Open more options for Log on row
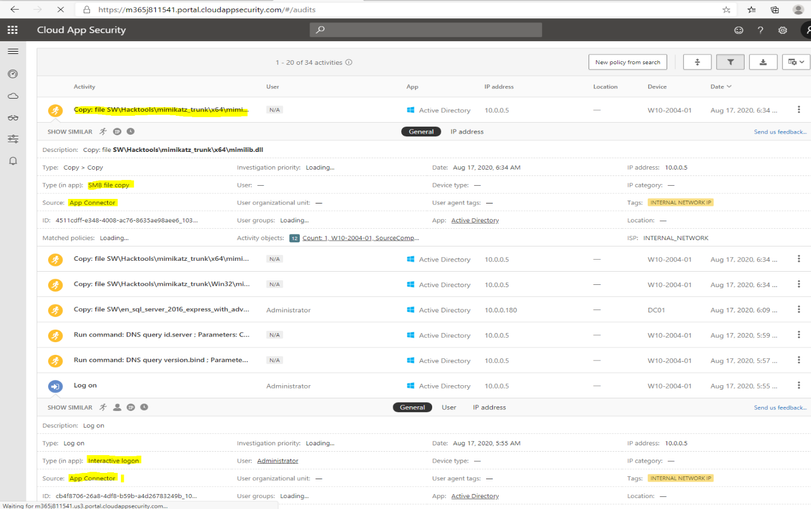The image size is (811, 509). pyautogui.click(x=799, y=385)
